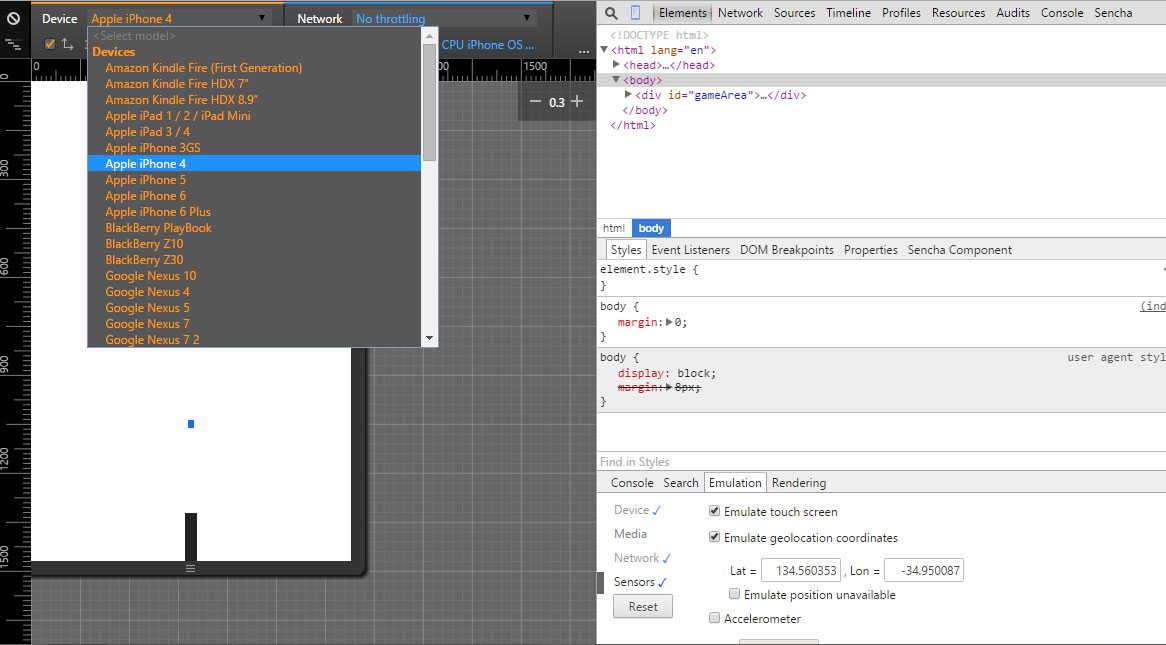The width and height of the screenshot is (1166, 645).
Task: Pick Apple iPhone 6 Plus from list
Action: click(158, 211)
